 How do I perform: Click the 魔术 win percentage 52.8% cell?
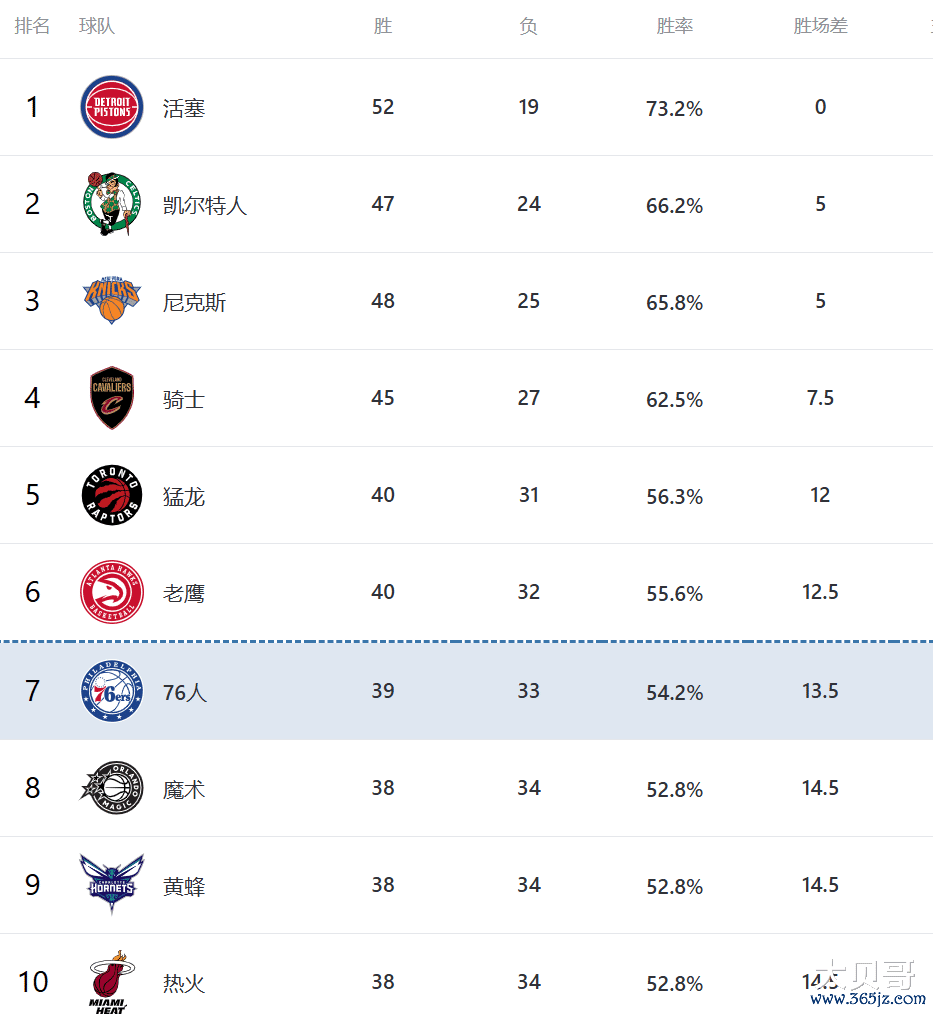(674, 789)
